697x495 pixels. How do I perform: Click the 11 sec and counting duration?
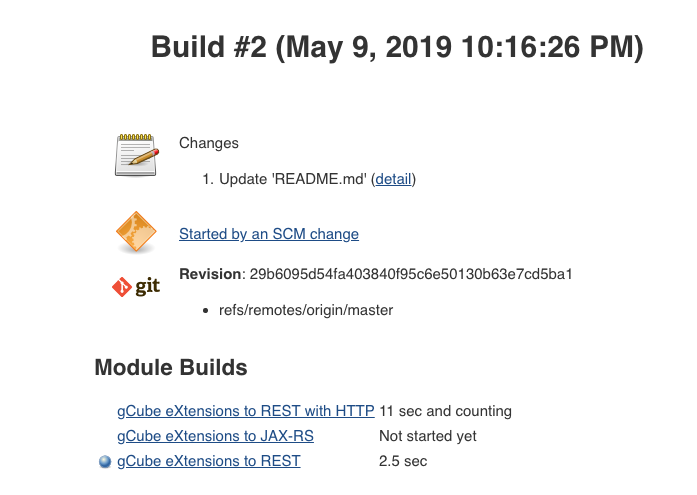point(445,411)
